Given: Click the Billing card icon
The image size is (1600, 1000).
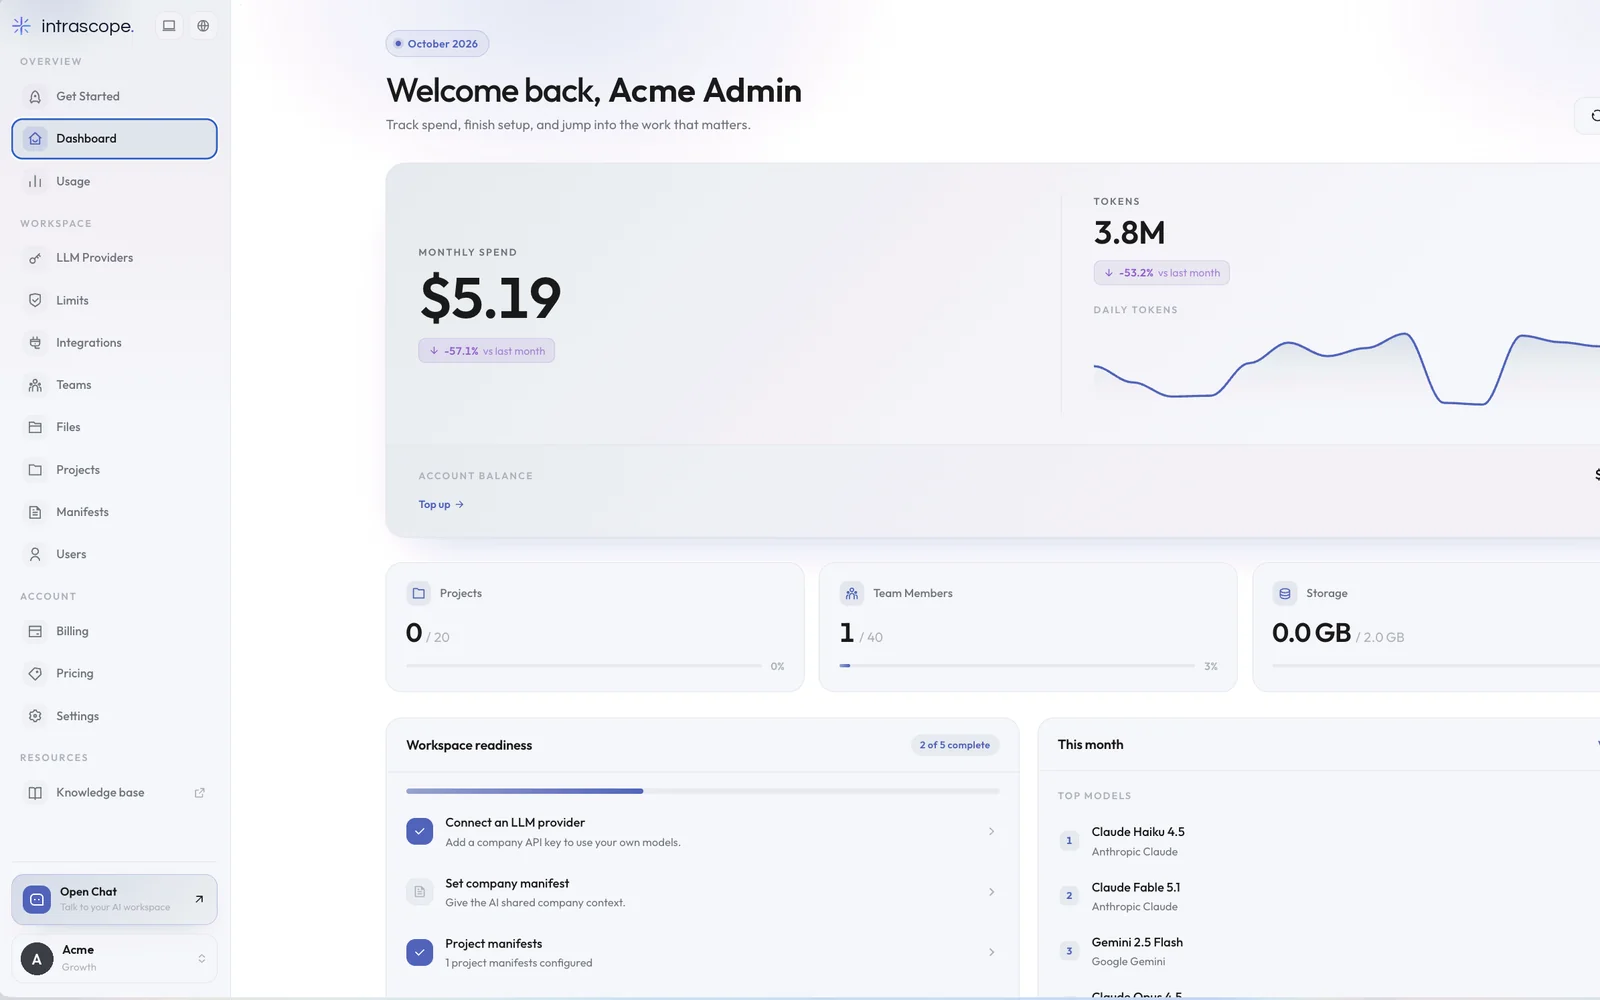Looking at the screenshot, I should (x=35, y=632).
